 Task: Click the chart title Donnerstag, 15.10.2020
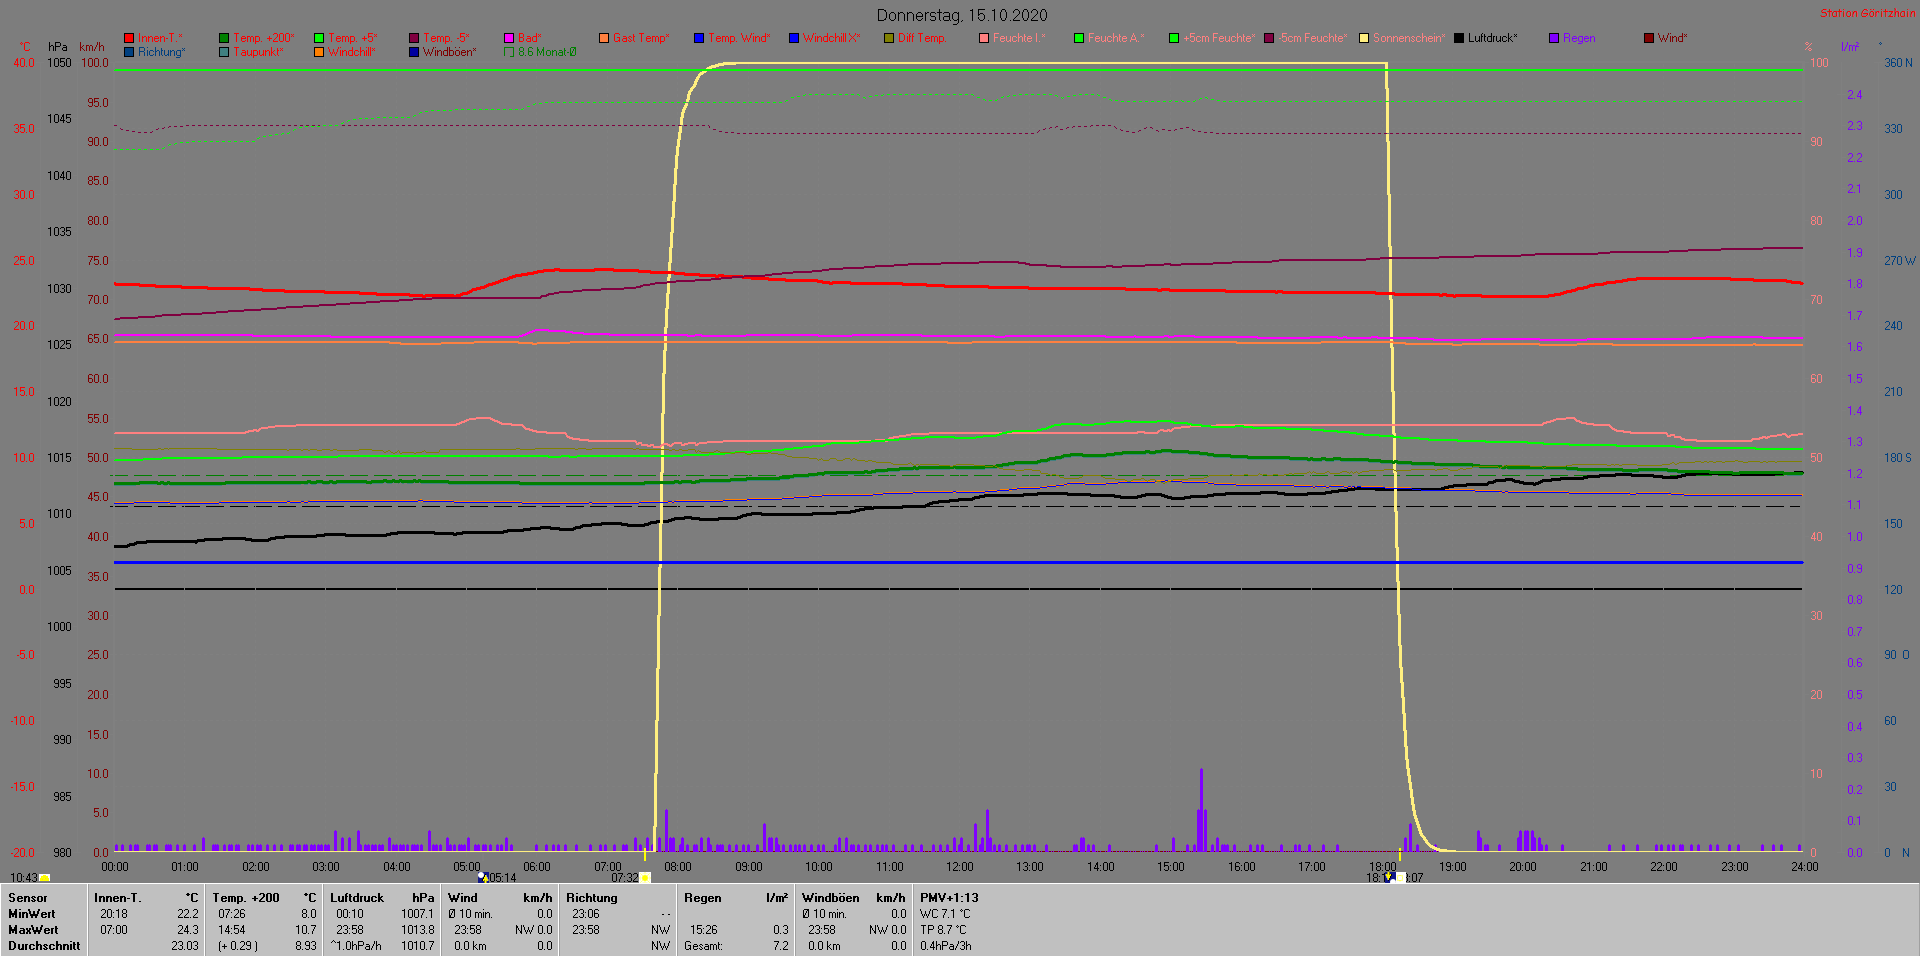[x=962, y=15]
